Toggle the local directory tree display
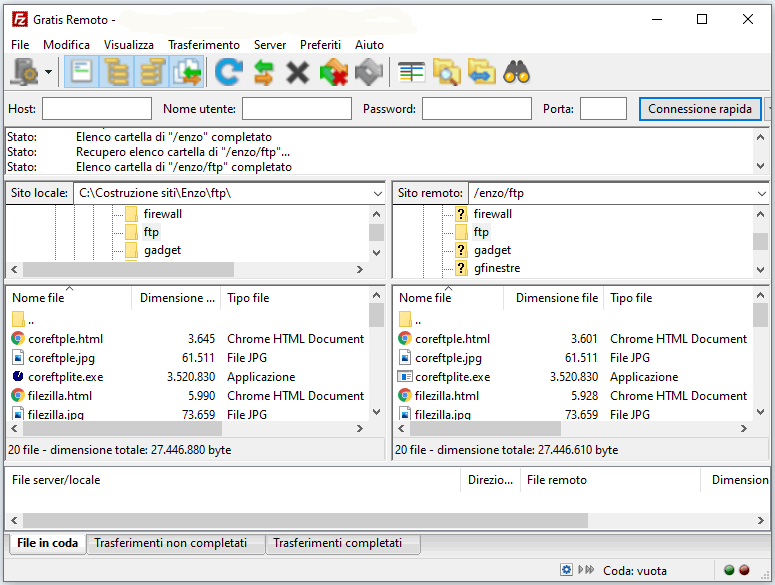 click(x=117, y=72)
